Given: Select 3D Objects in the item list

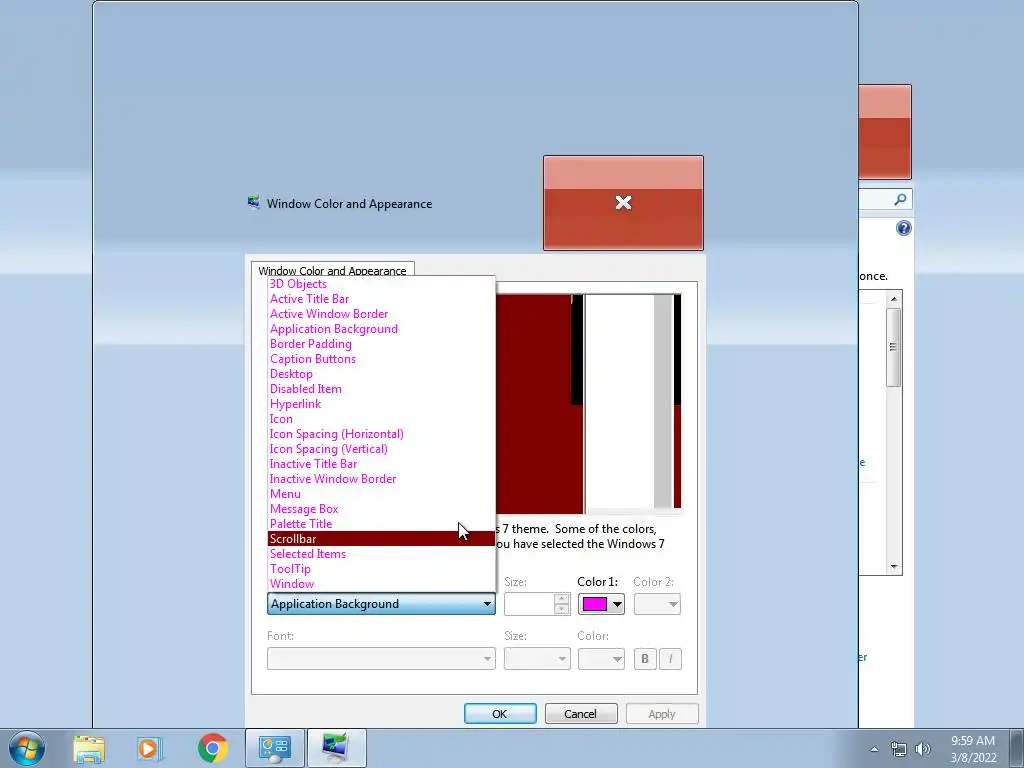Looking at the screenshot, I should pyautogui.click(x=381, y=284).
